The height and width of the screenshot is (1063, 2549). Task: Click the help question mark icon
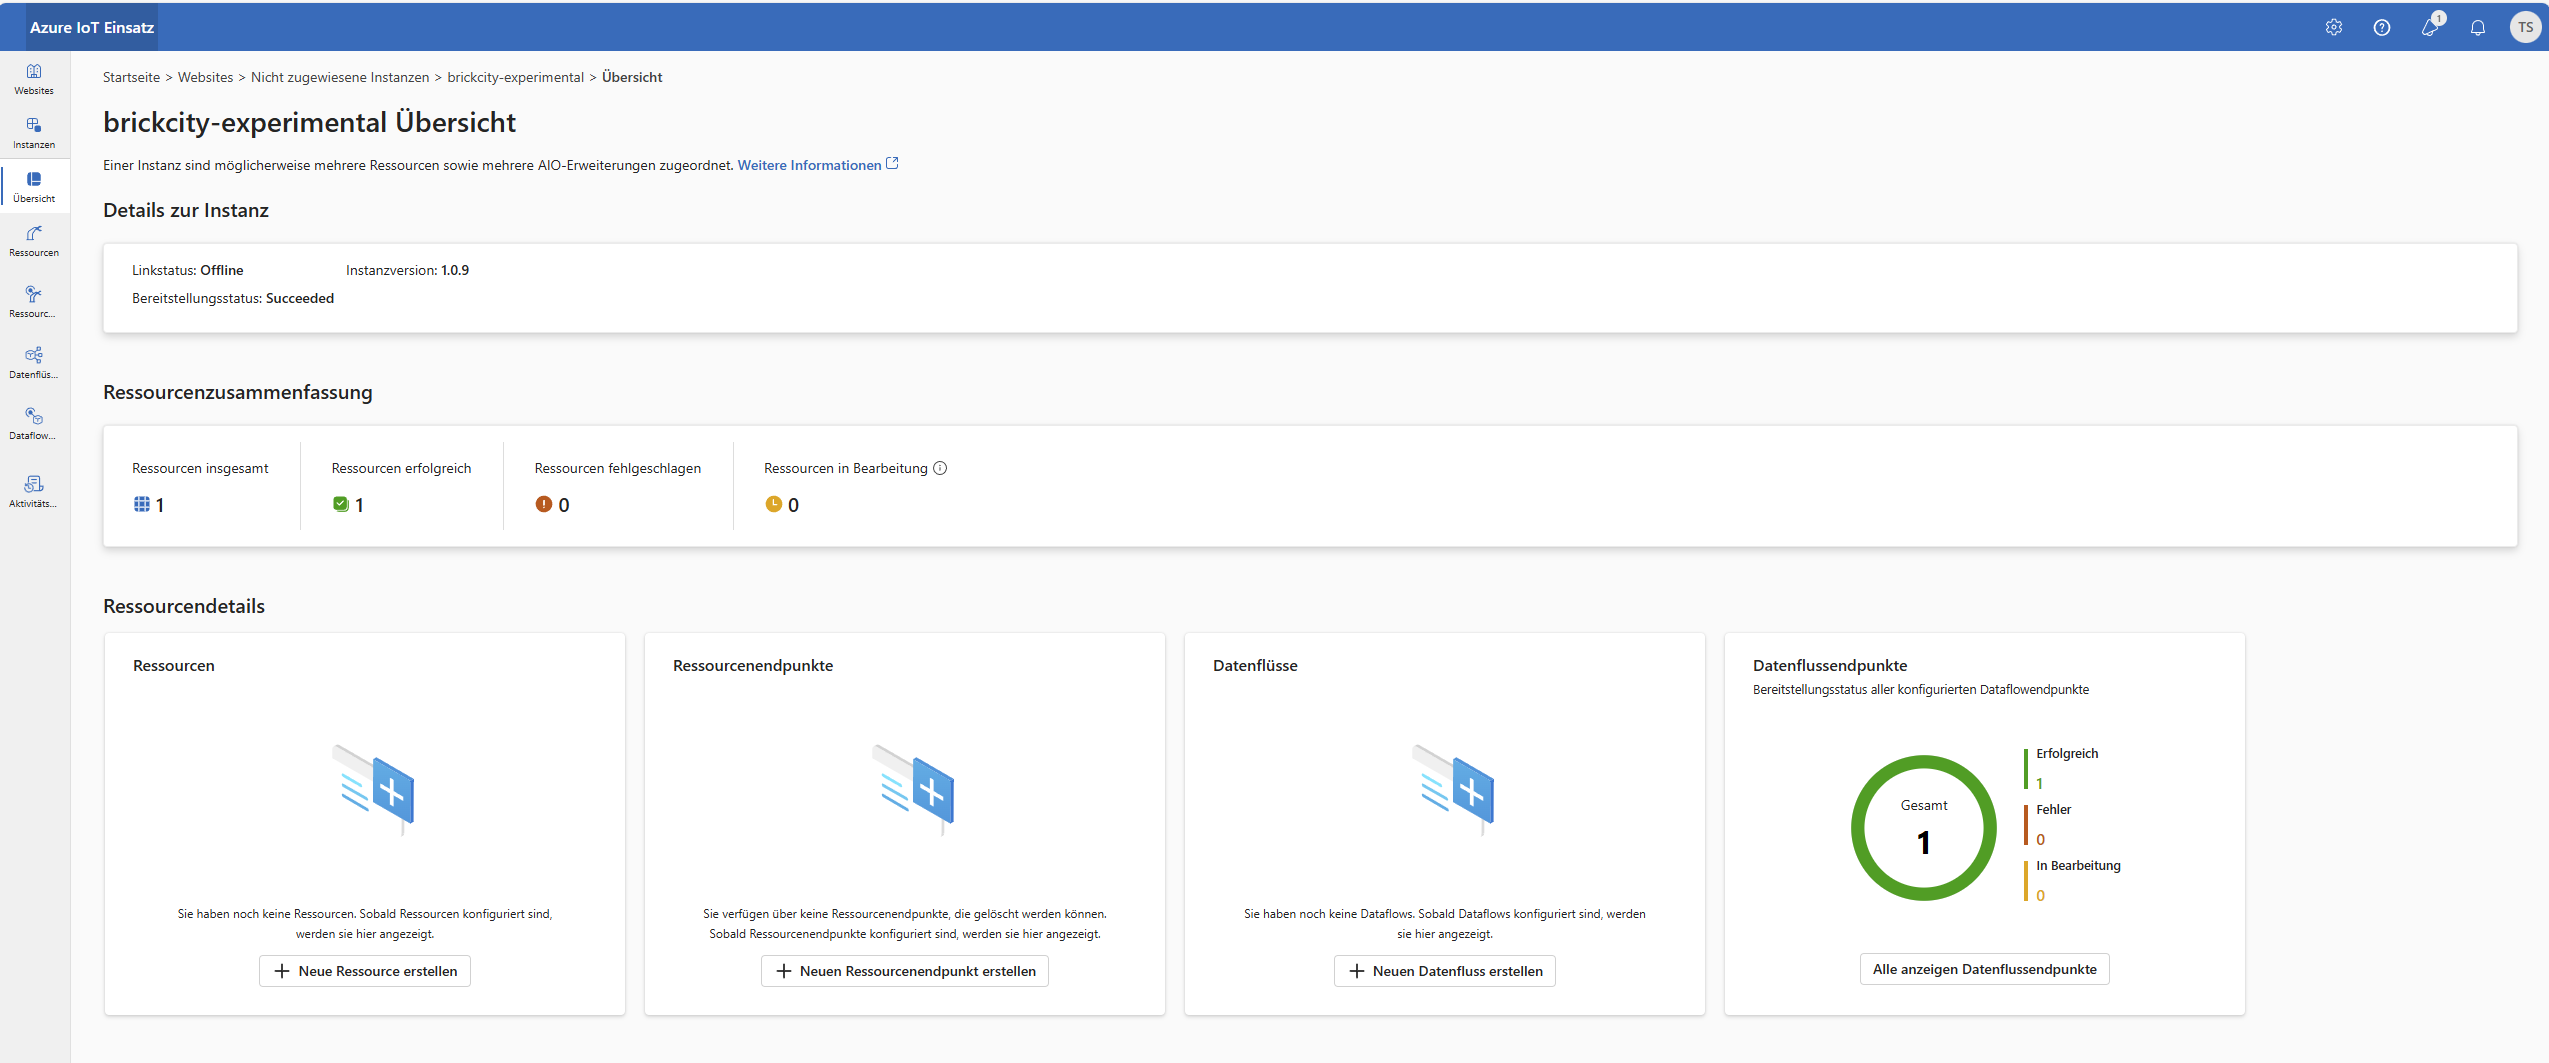tap(2382, 28)
